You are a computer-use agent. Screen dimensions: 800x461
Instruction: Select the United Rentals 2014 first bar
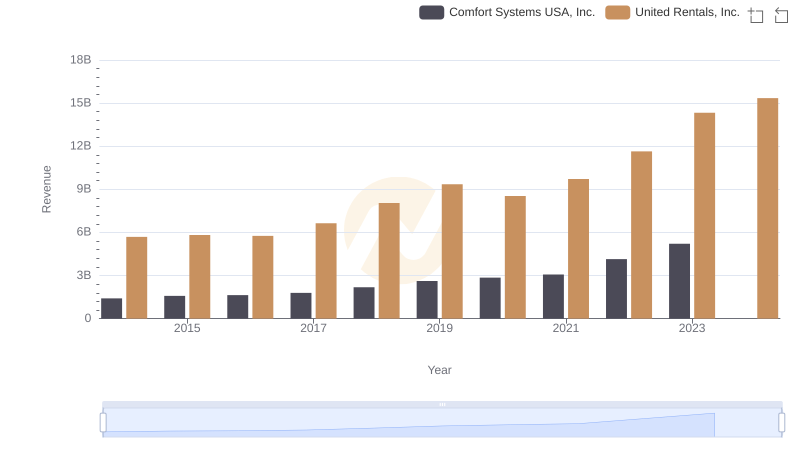click(x=137, y=277)
